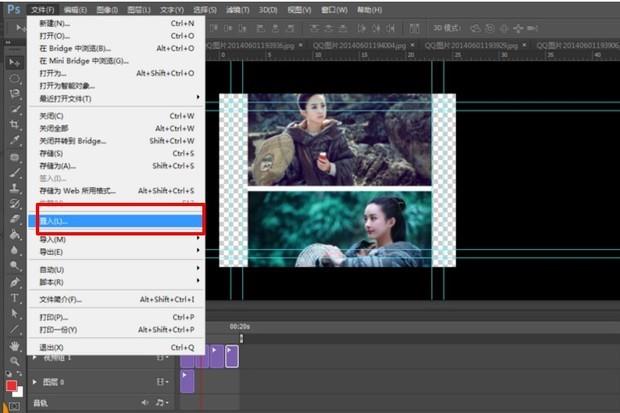Choose 存储为 Web 所用格式... entry

coord(117,191)
